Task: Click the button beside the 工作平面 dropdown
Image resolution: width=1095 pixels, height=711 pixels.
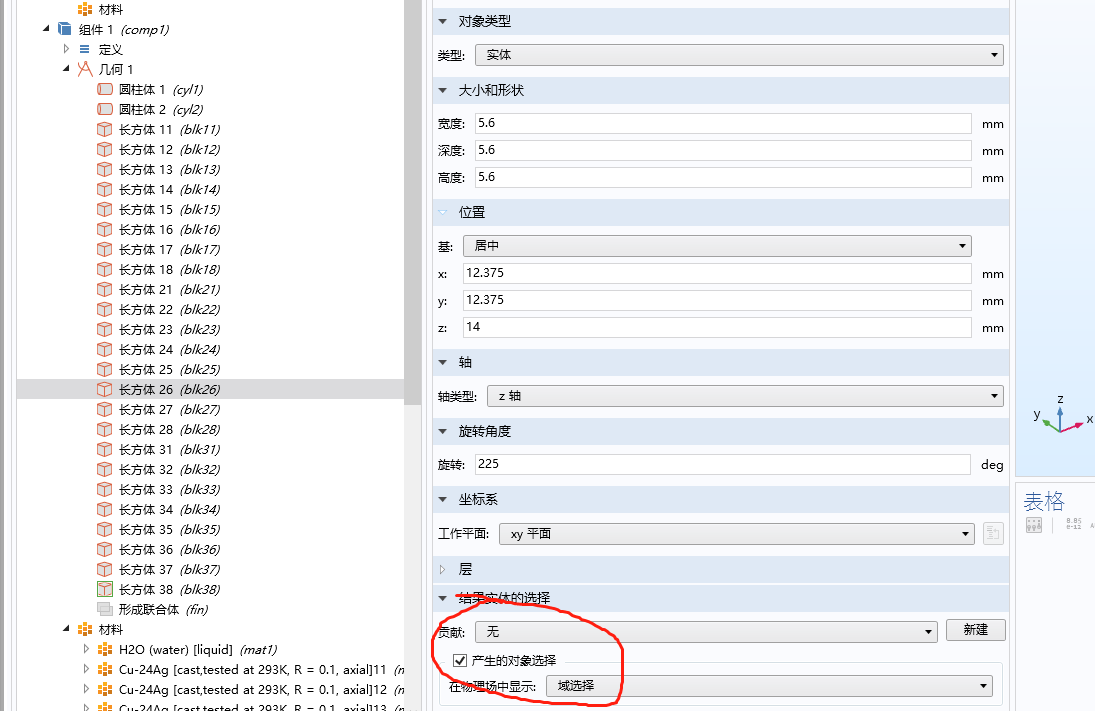Action: [992, 533]
